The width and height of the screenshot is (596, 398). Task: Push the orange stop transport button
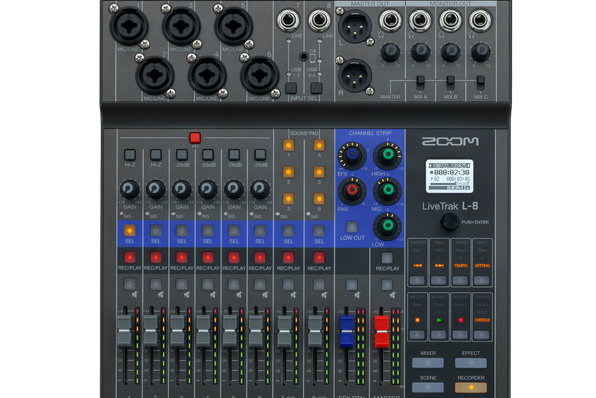coord(417,335)
